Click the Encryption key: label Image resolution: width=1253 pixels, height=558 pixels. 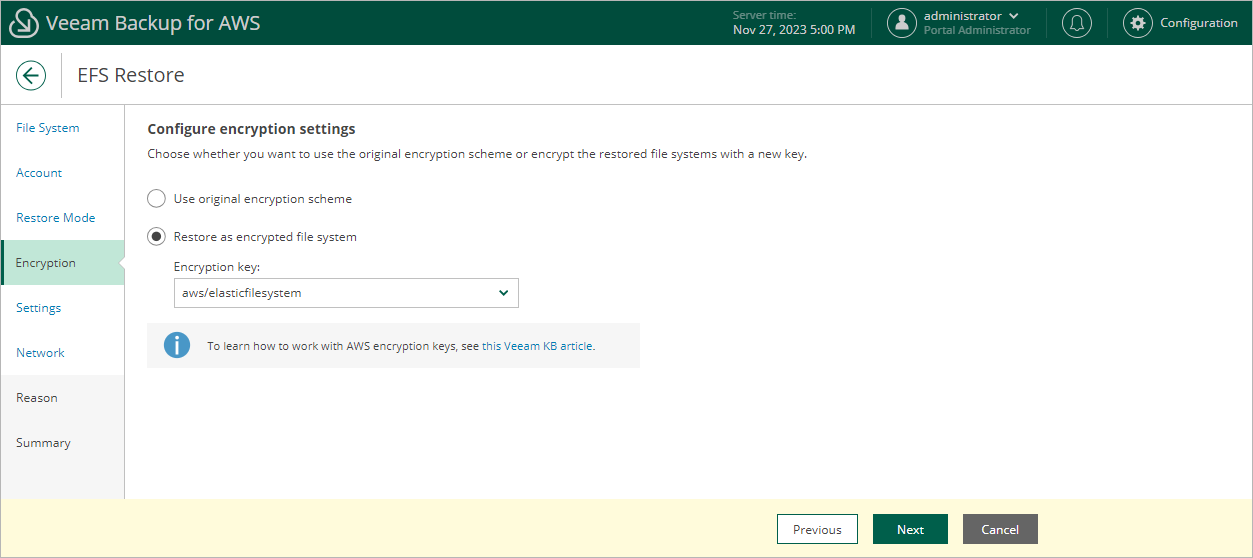(x=216, y=267)
